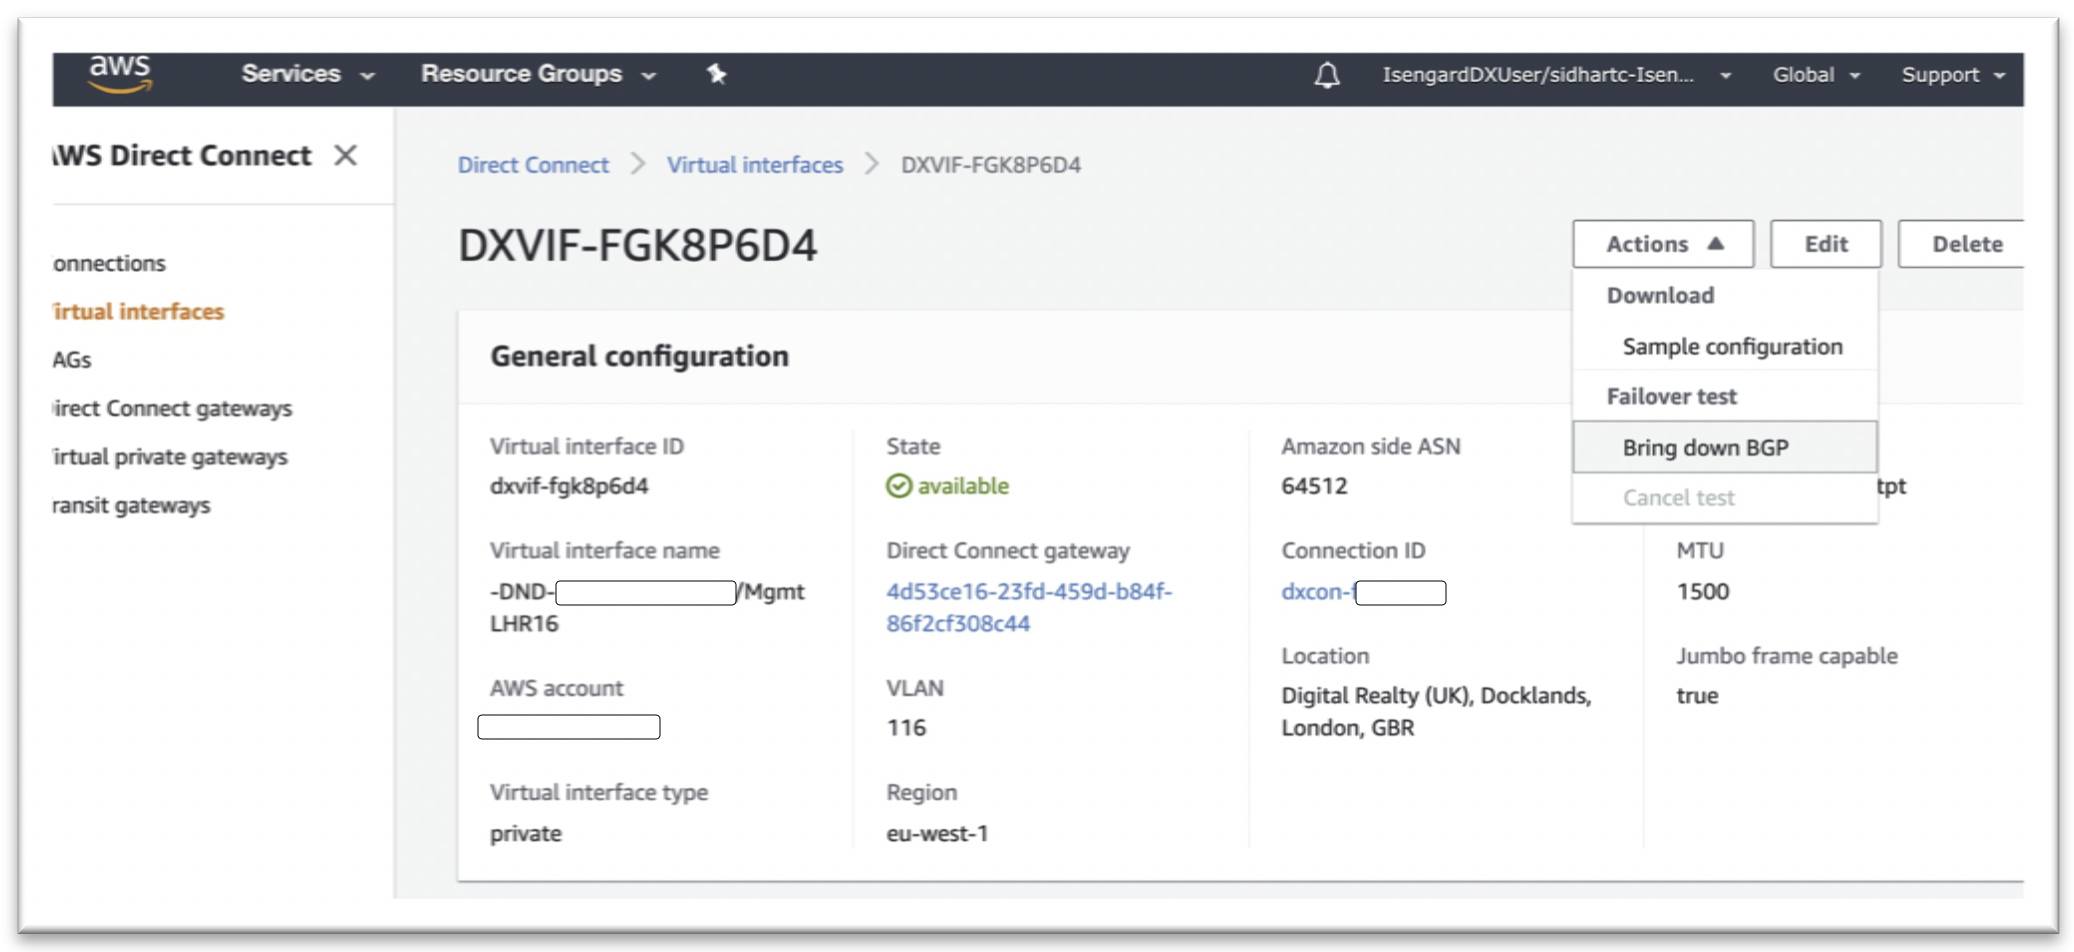Open the Global region selector

(x=1816, y=75)
